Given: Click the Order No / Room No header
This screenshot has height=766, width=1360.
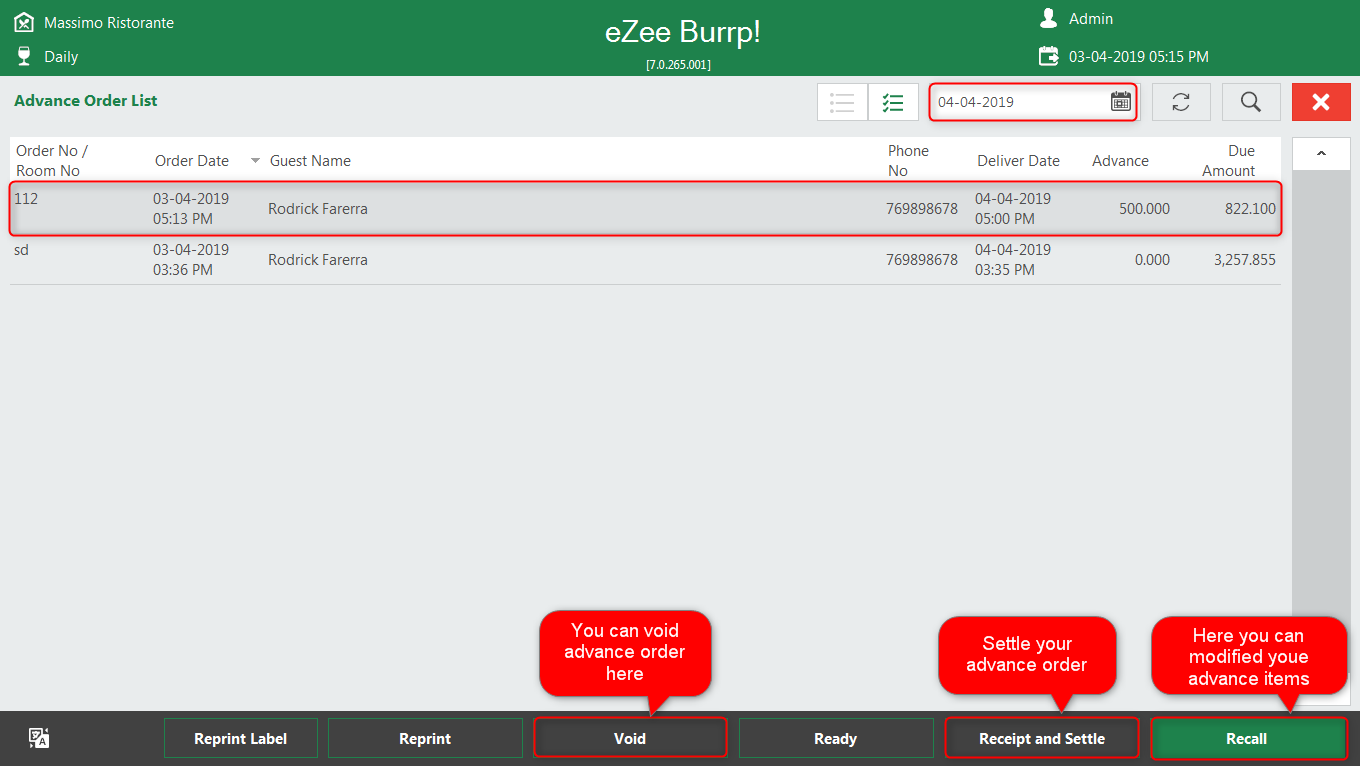Looking at the screenshot, I should (52, 161).
